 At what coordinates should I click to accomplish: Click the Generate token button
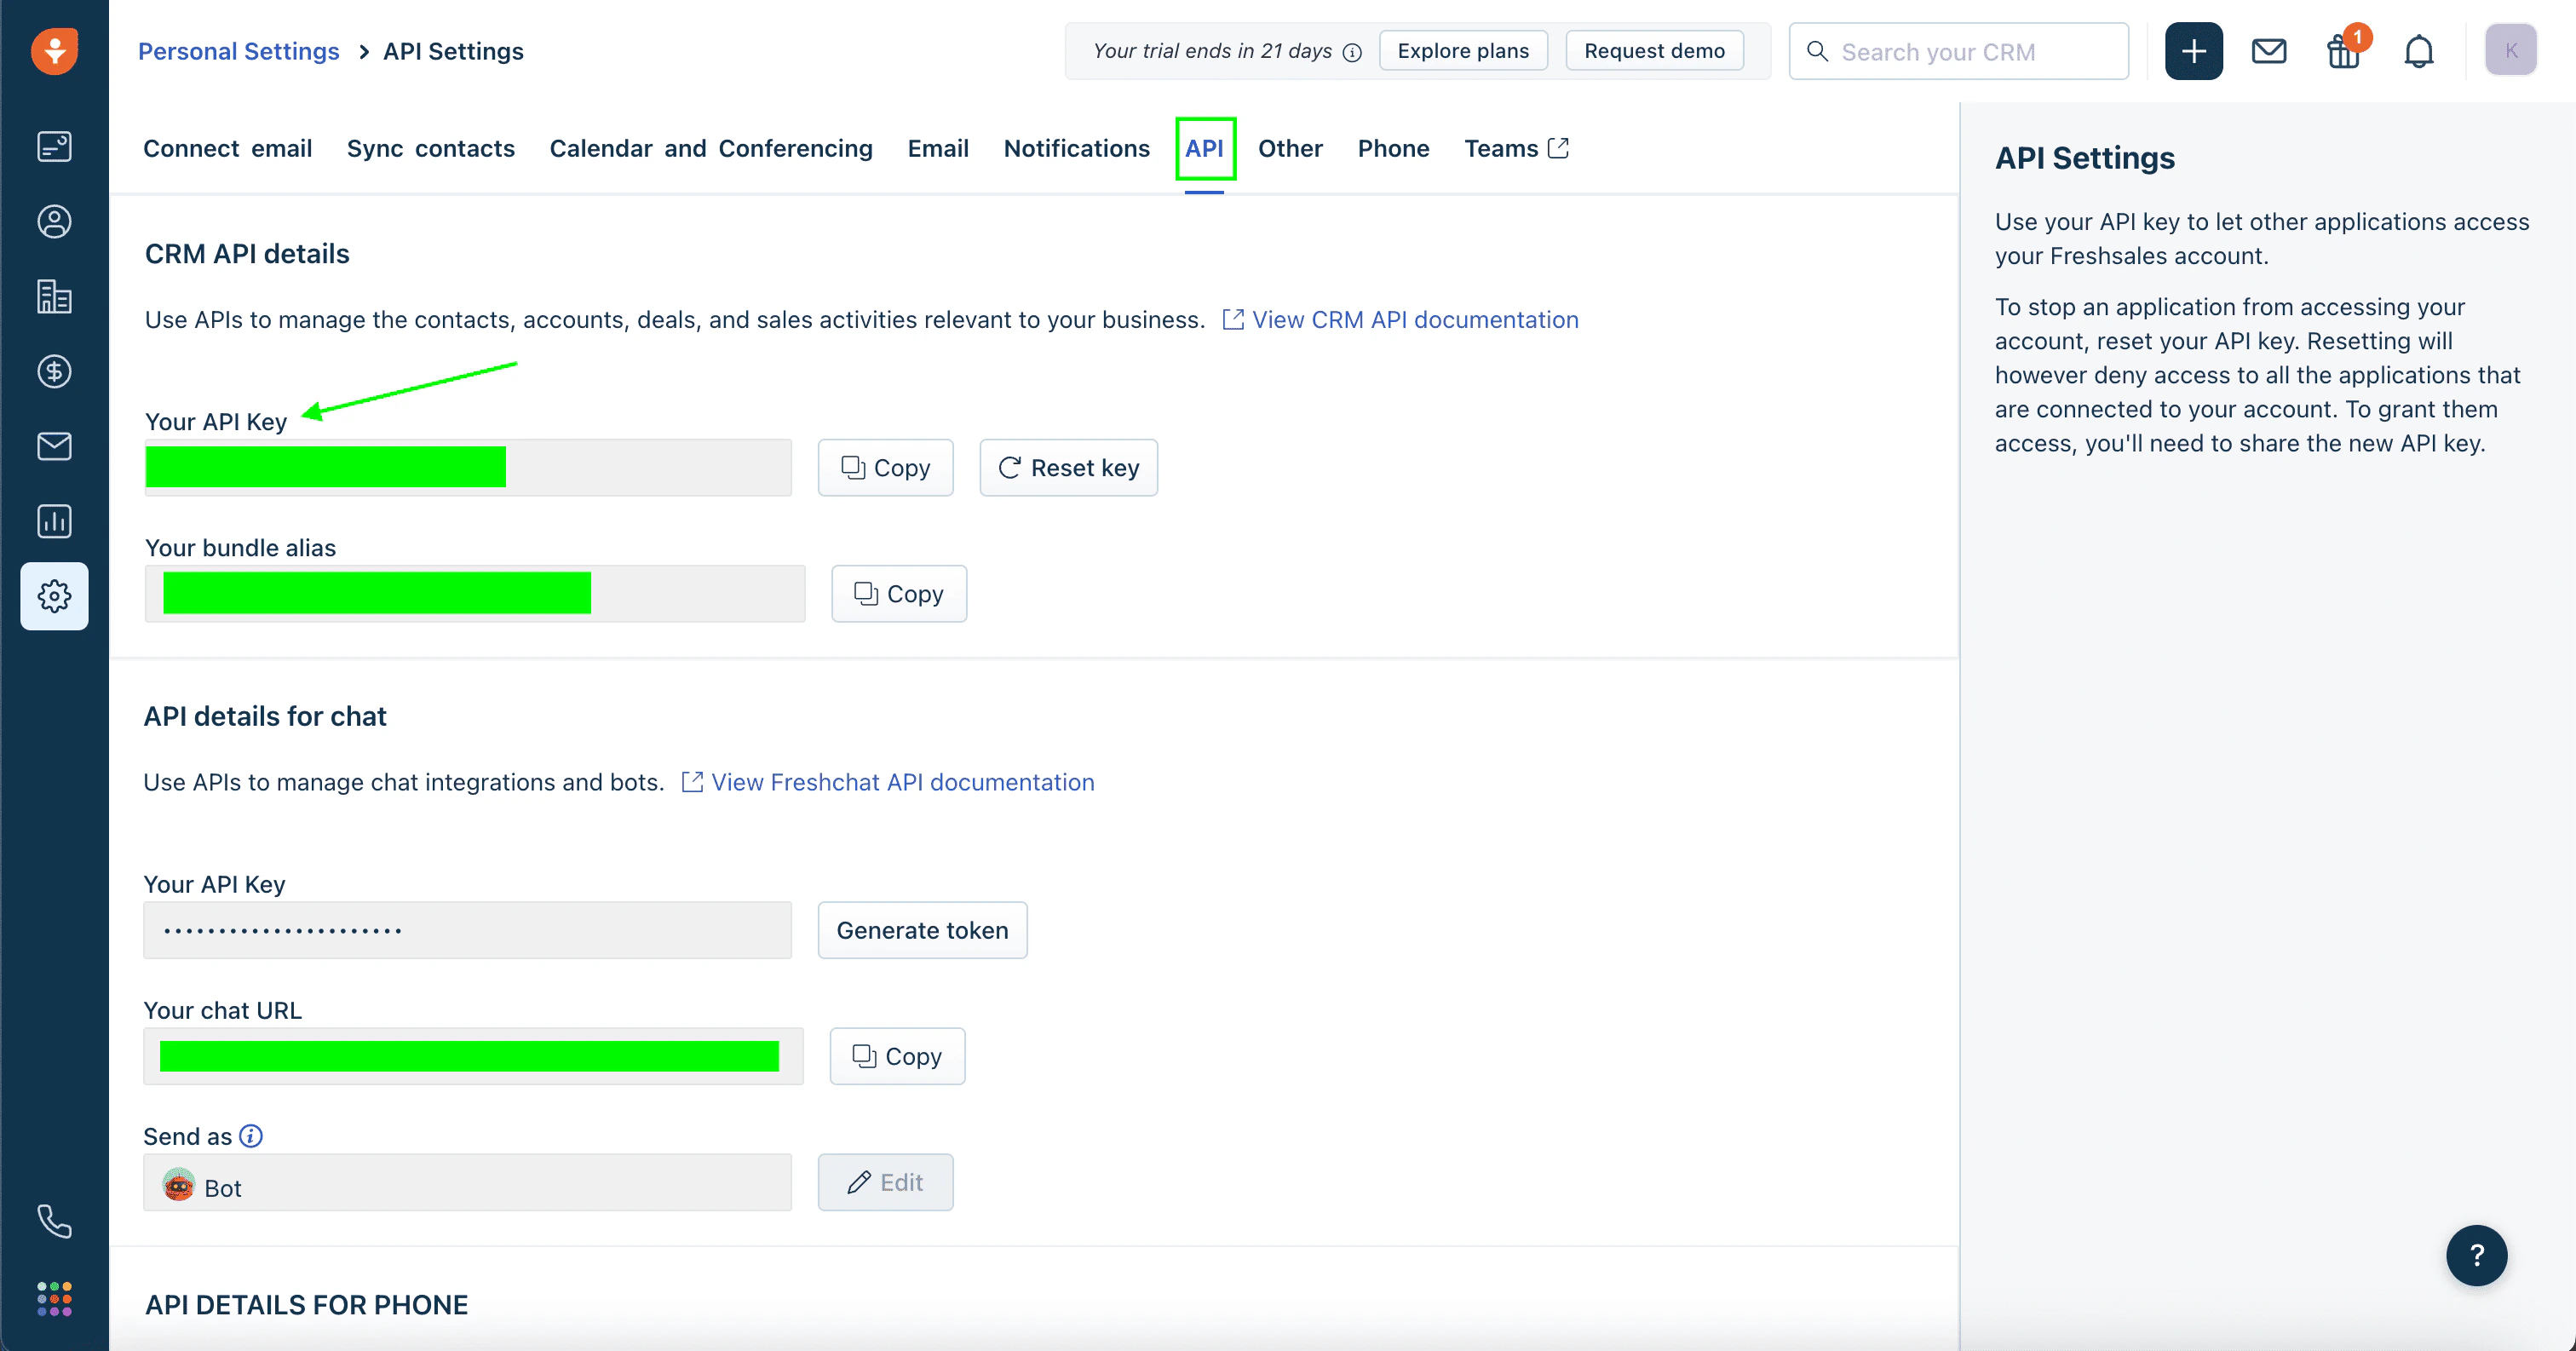922,930
